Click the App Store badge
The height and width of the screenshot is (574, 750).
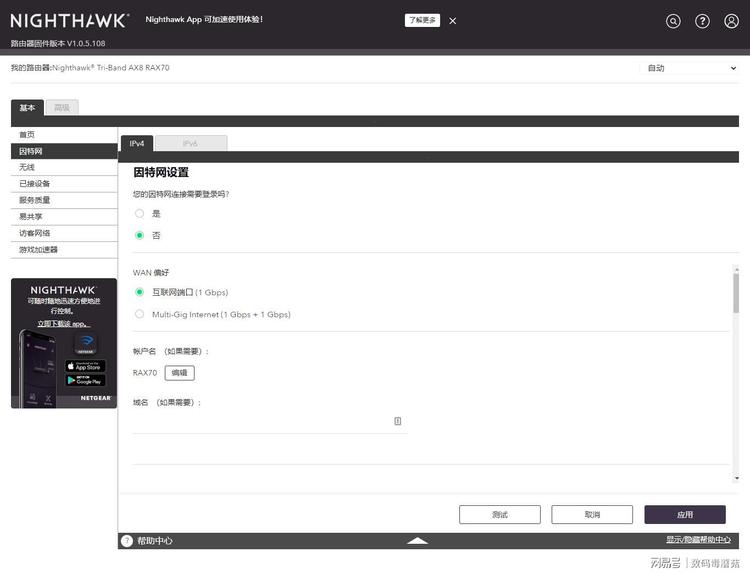[x=85, y=366]
